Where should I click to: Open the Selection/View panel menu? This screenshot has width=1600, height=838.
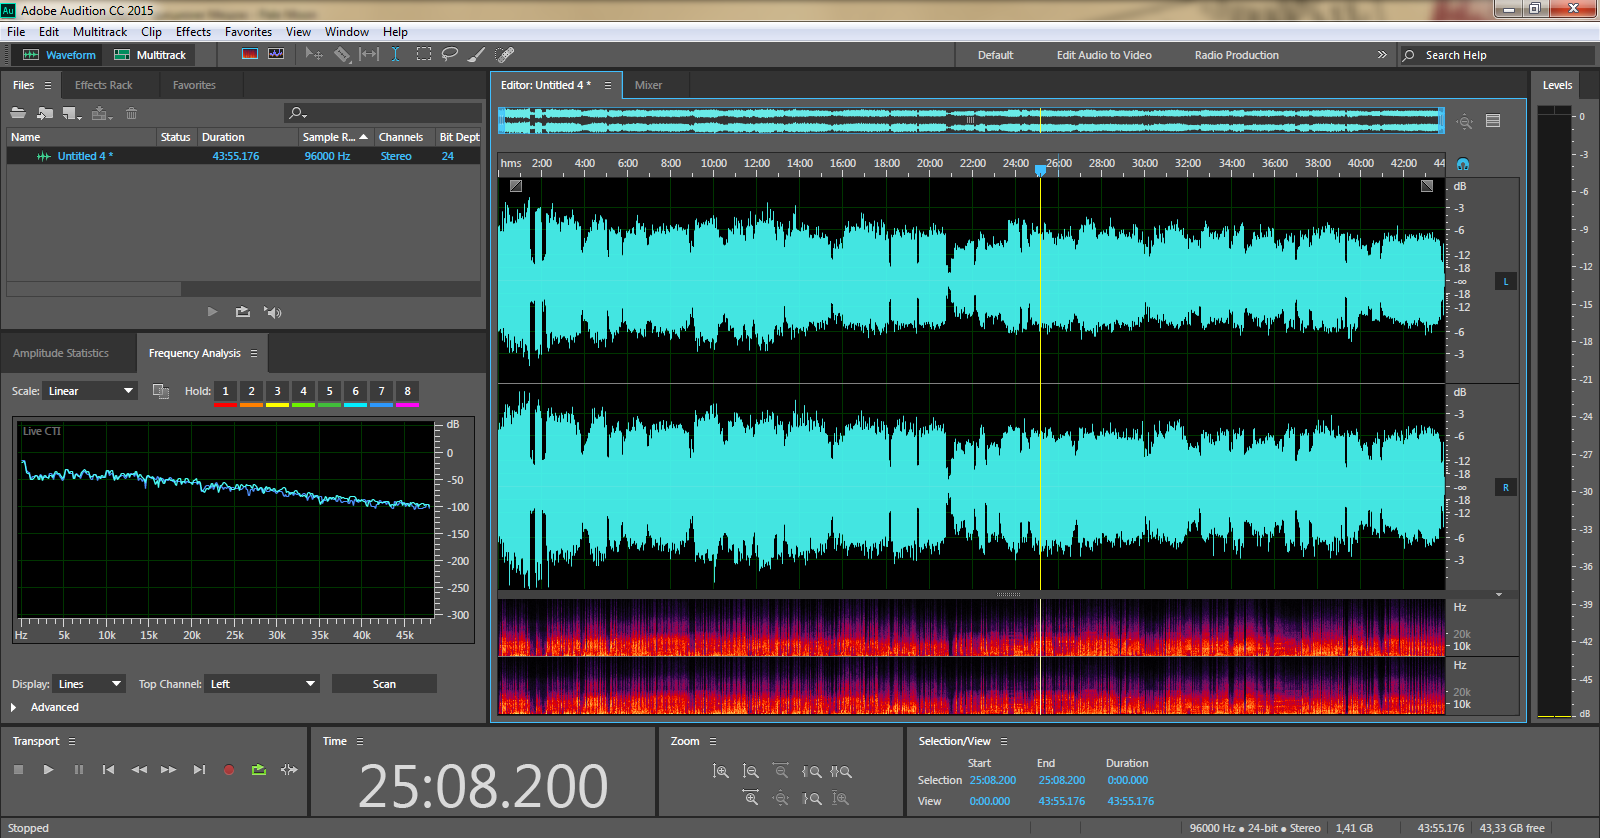click(x=1004, y=741)
